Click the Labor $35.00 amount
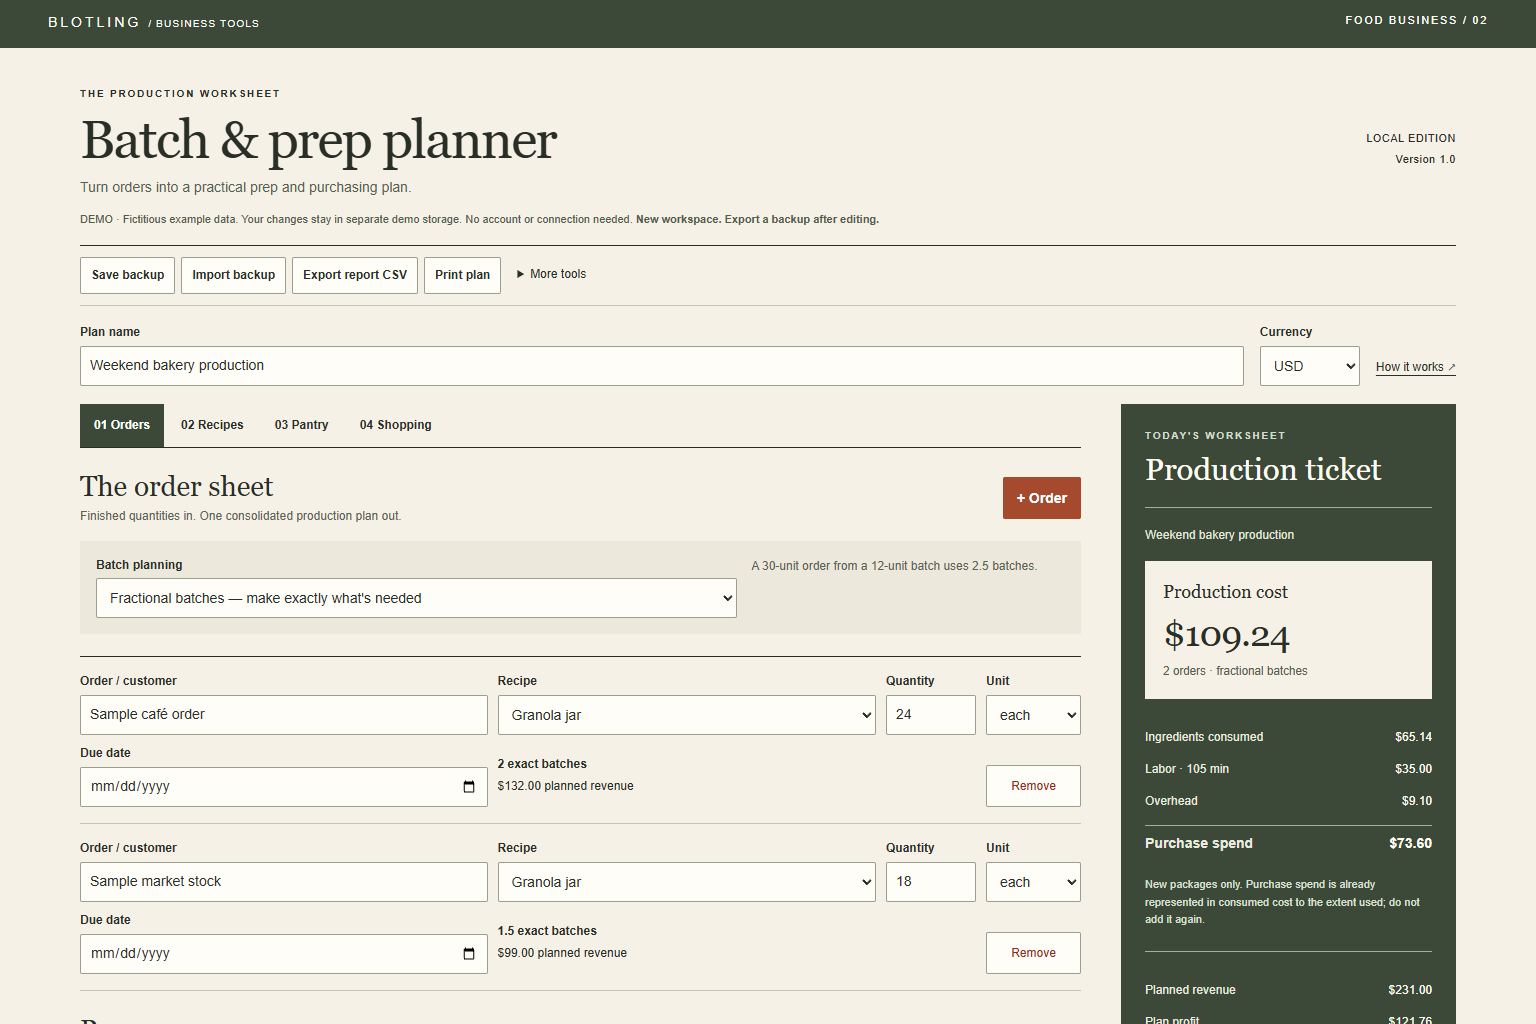1536x1024 pixels. coord(1413,769)
